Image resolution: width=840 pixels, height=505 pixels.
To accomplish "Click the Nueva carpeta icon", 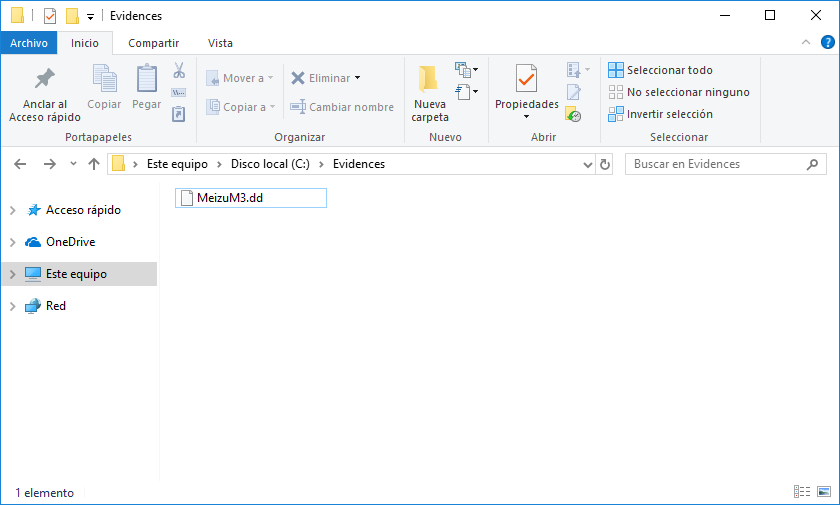I will (429, 79).
